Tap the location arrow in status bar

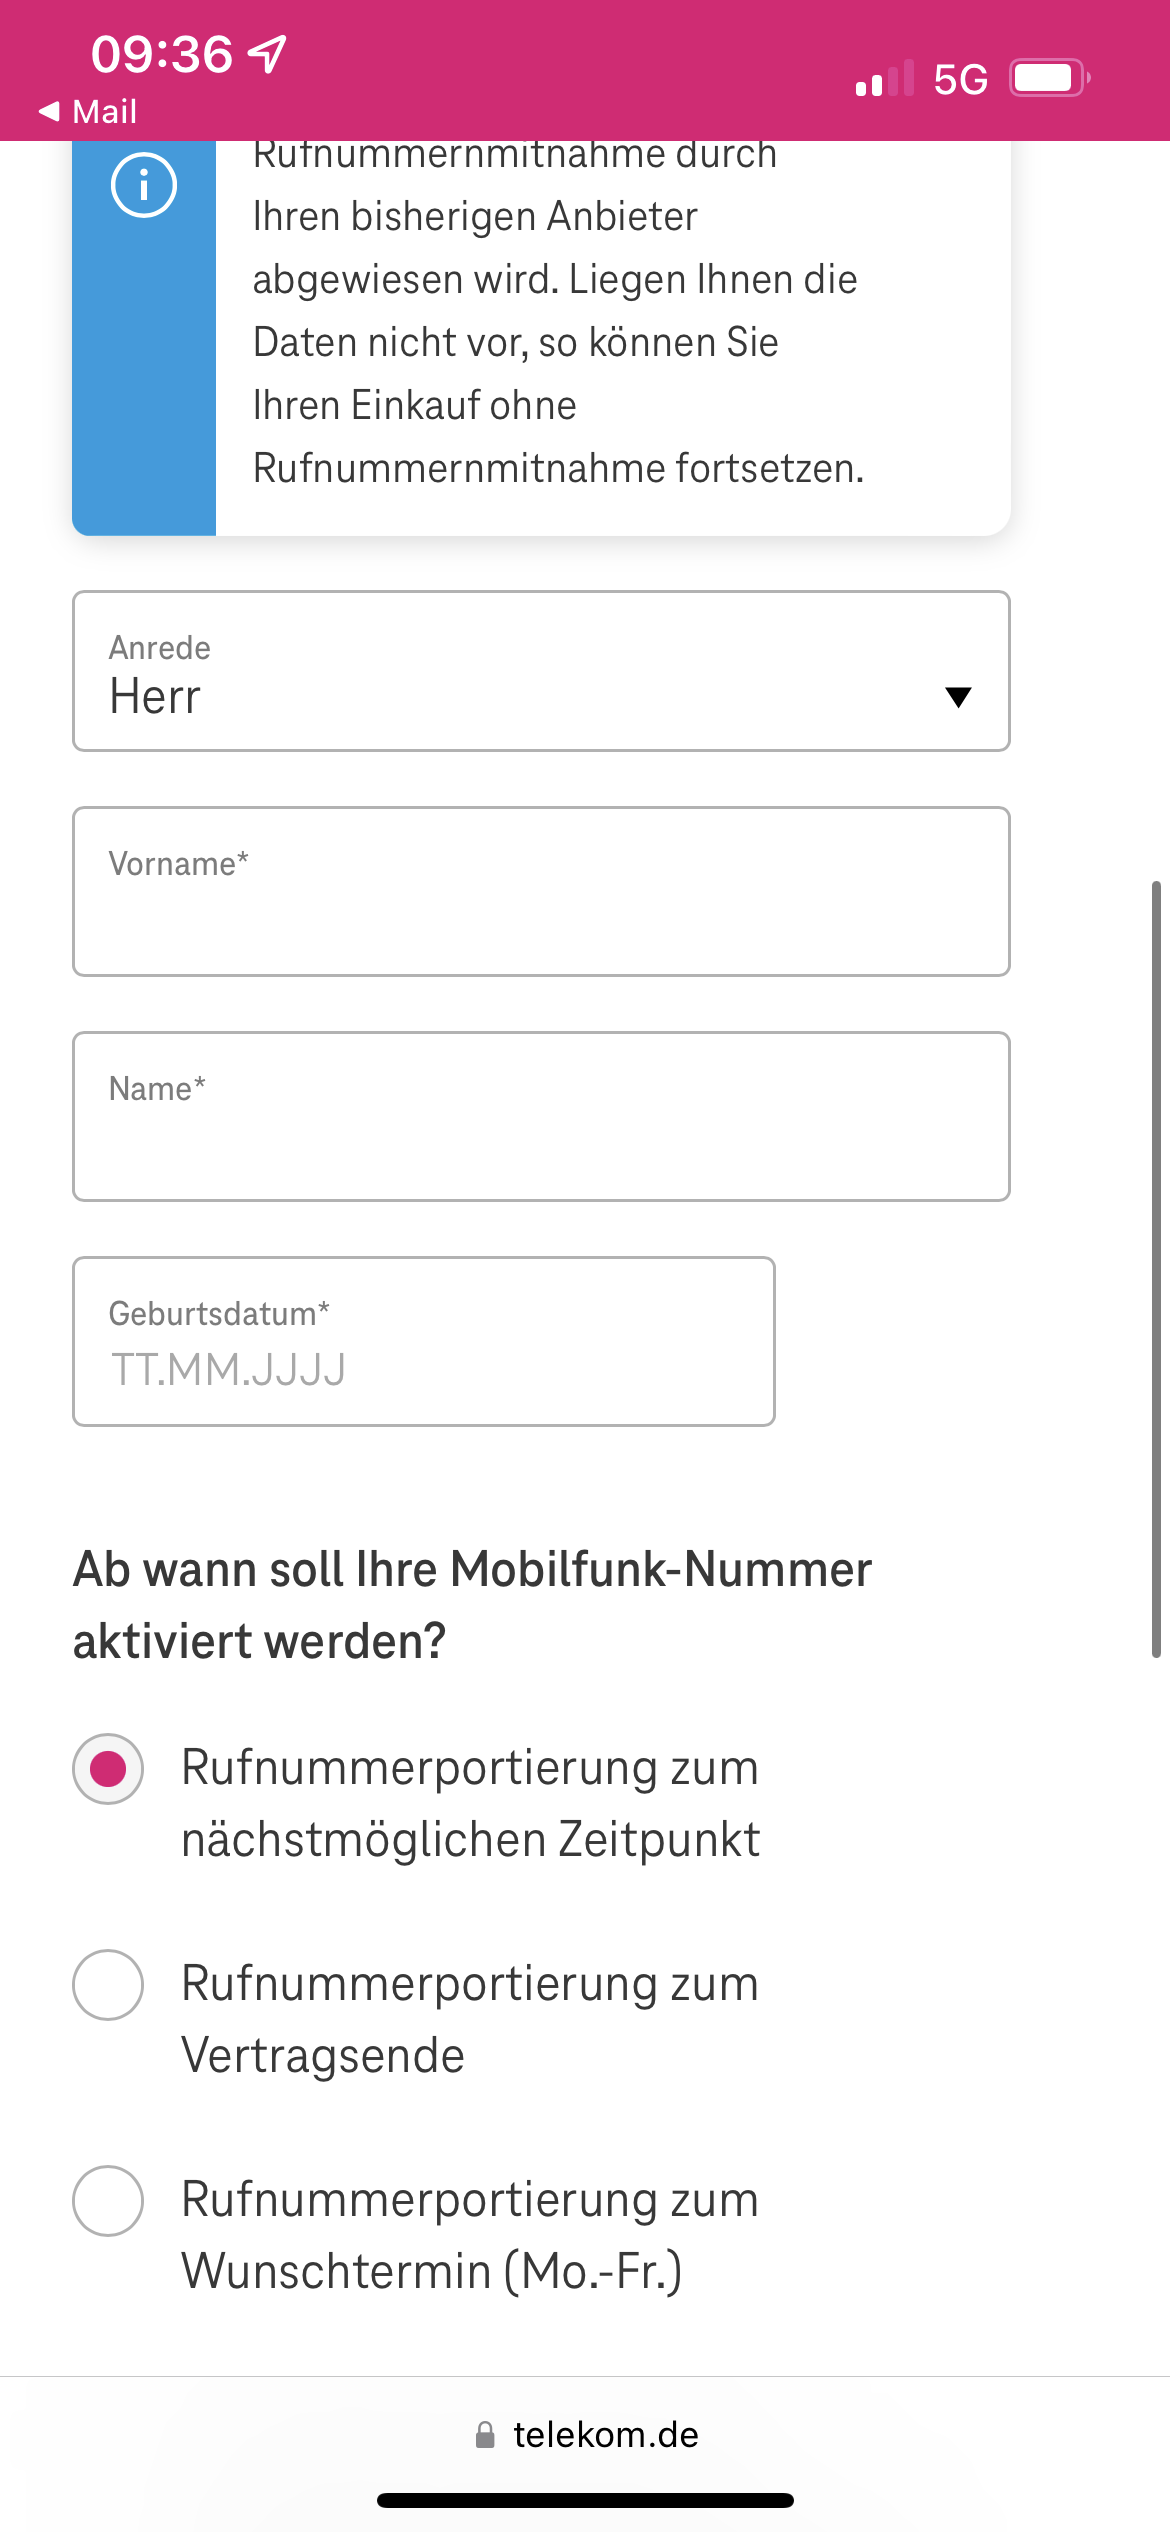pyautogui.click(x=268, y=54)
